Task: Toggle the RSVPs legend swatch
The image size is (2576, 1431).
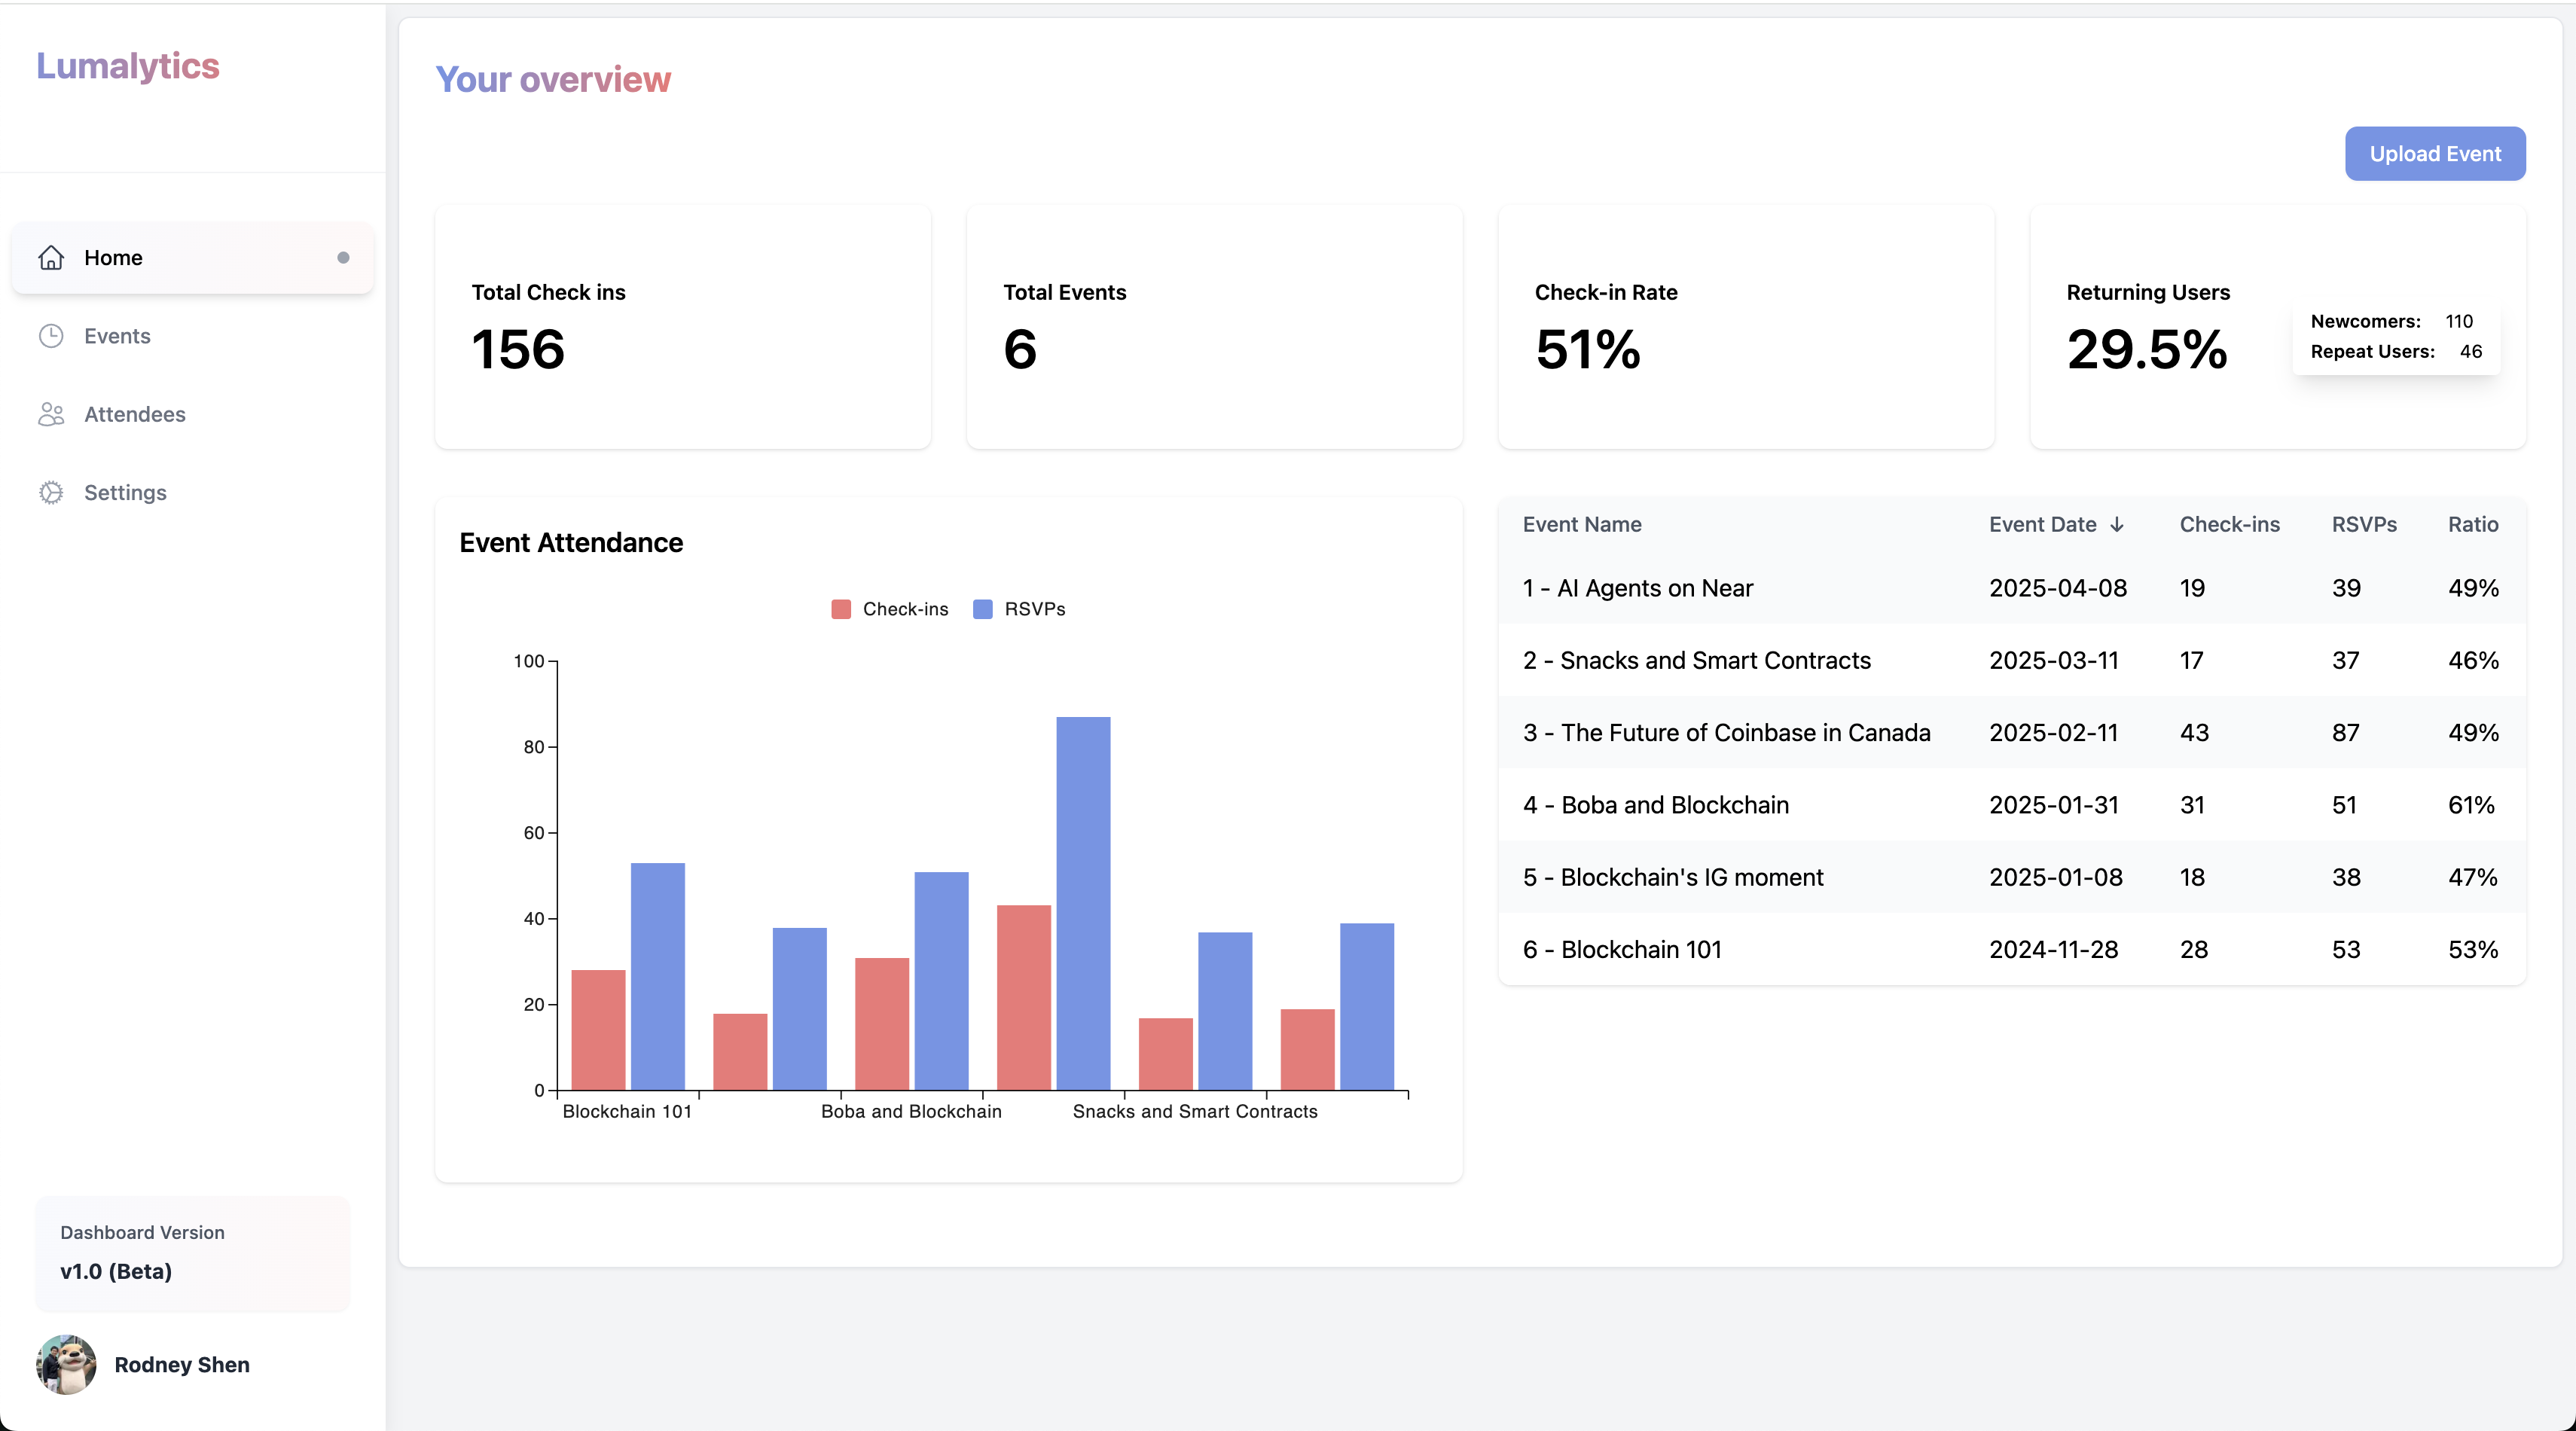Action: pyautogui.click(x=983, y=609)
